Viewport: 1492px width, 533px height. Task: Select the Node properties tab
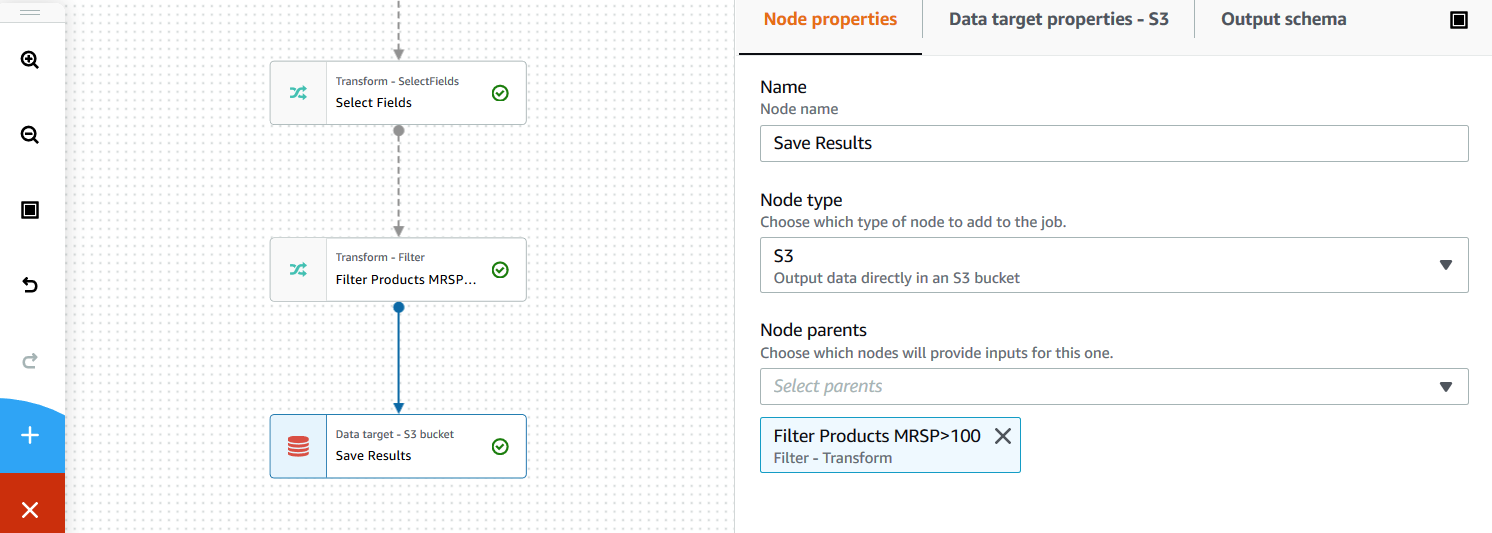pyautogui.click(x=830, y=19)
